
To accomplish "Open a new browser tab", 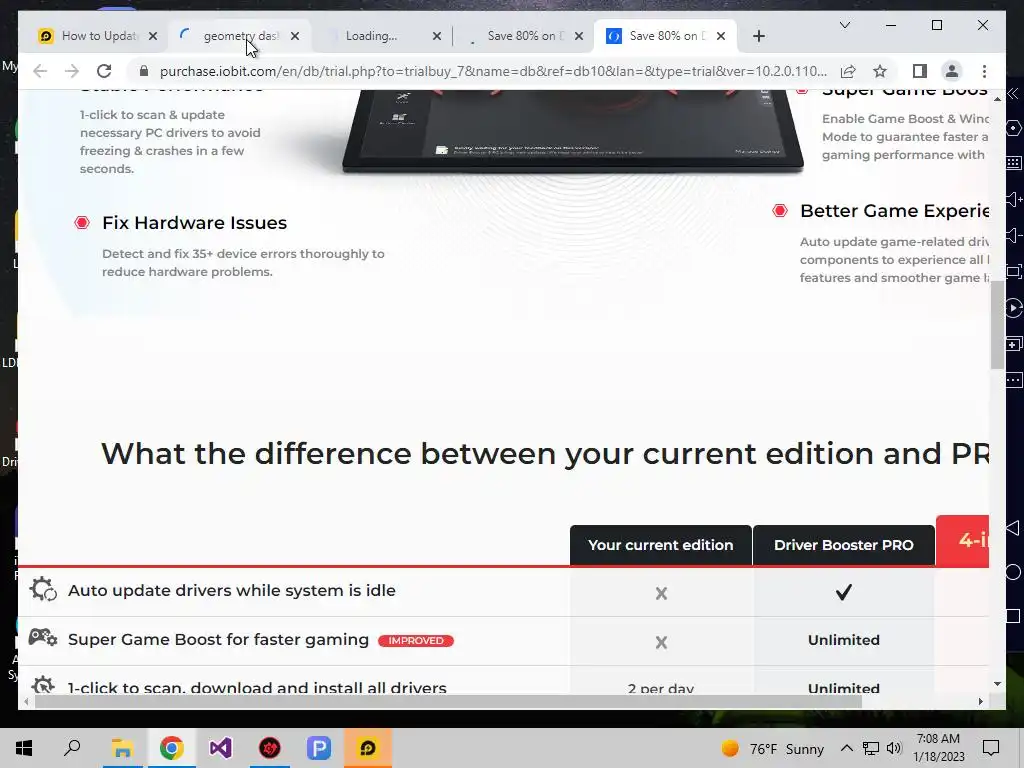I will (x=759, y=36).
